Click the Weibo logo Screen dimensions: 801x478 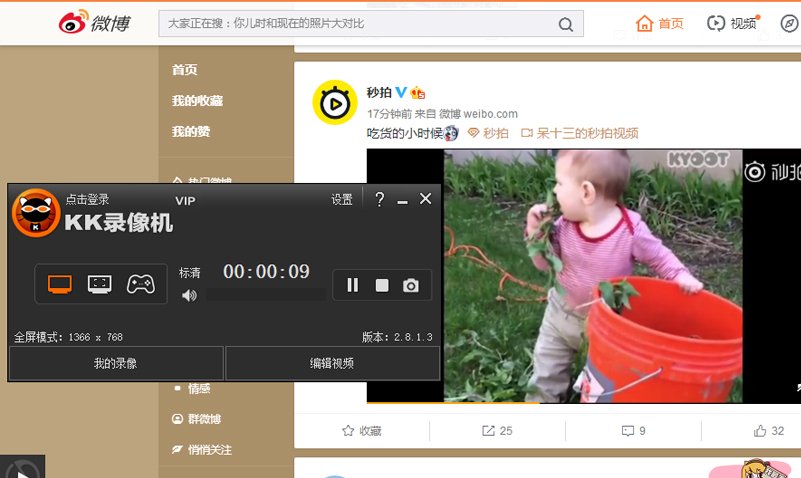click(95, 22)
